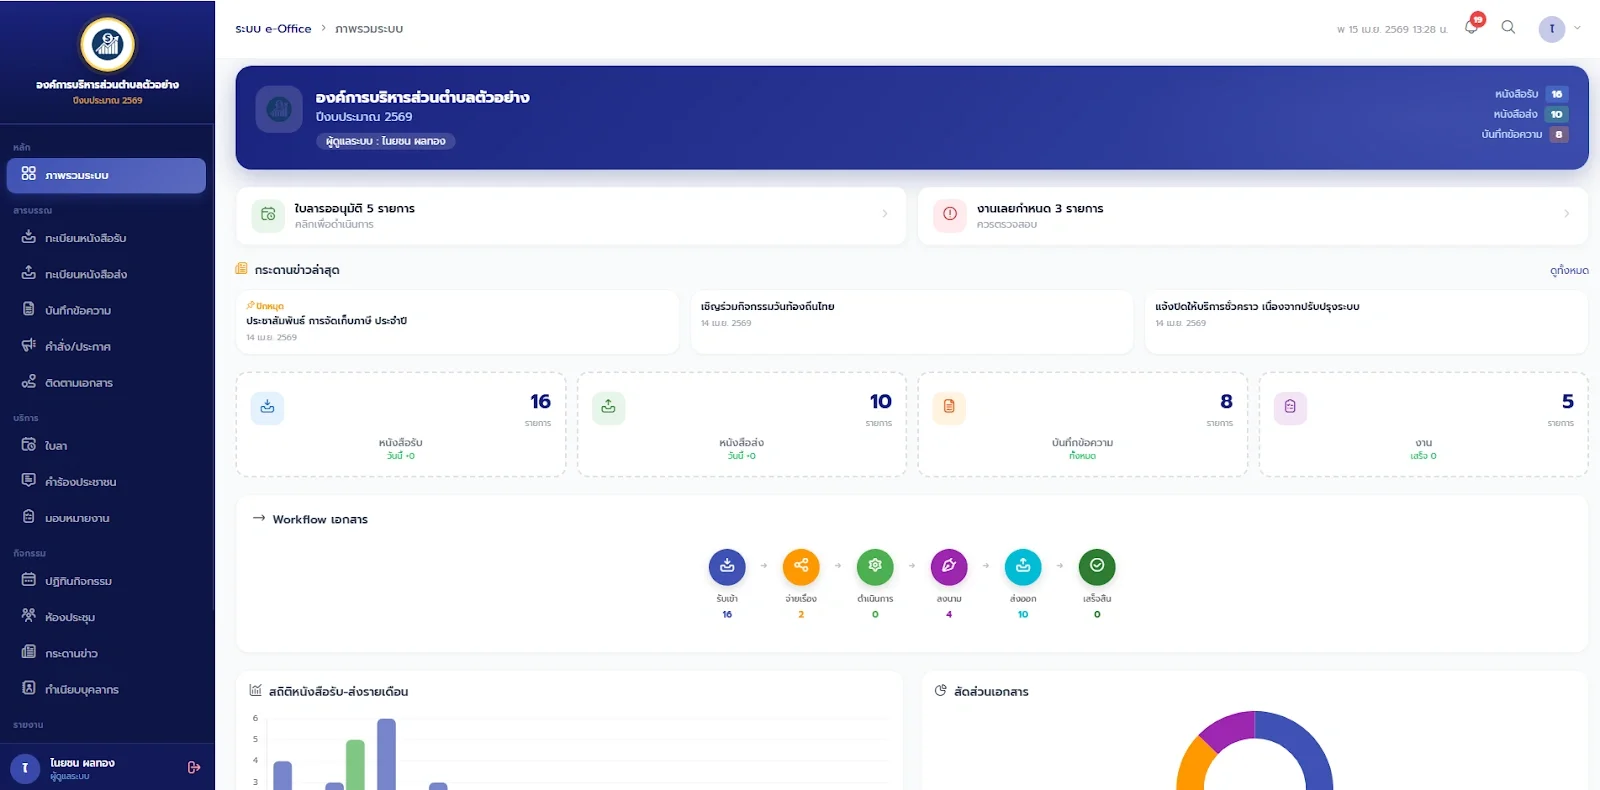This screenshot has height=790, width=1600.
Task: Open ทะเบียนหนังสือส่ง from the sidebar
Action: click(106, 274)
